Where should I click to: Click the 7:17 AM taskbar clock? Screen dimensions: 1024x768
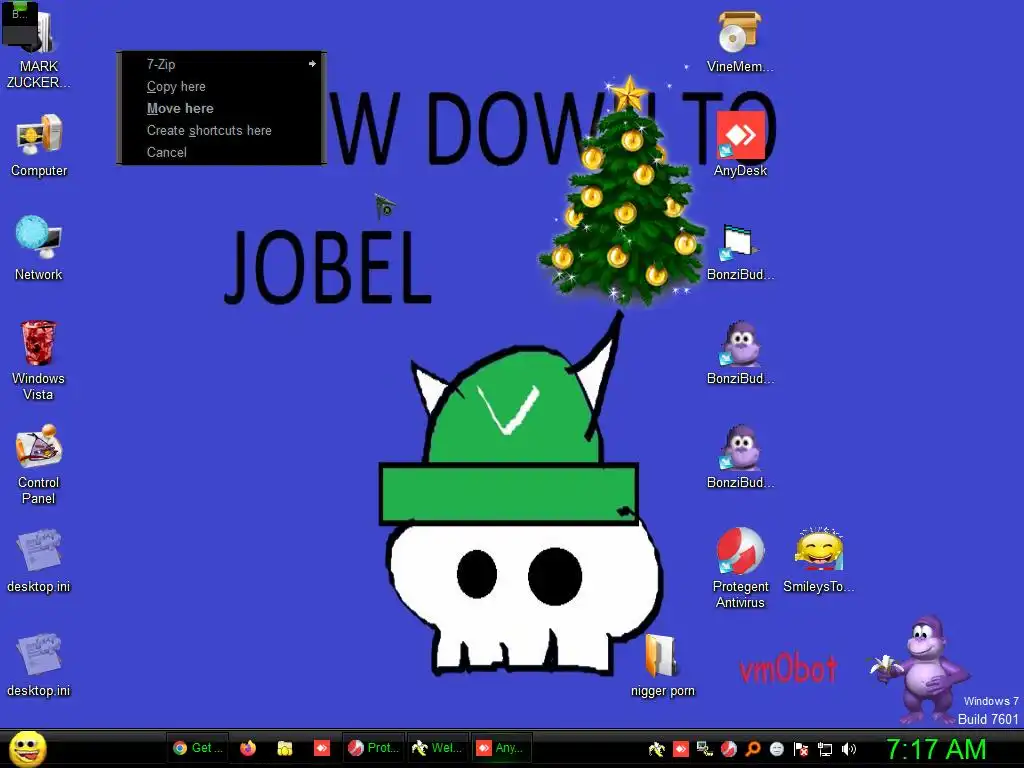(x=936, y=749)
